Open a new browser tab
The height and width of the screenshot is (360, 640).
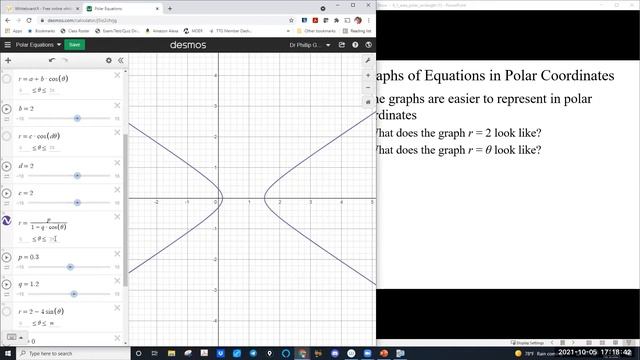pos(170,8)
